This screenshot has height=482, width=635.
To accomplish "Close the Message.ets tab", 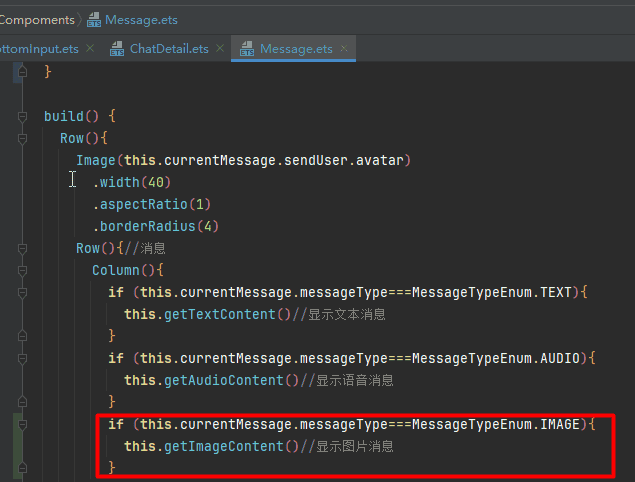I will point(345,49).
